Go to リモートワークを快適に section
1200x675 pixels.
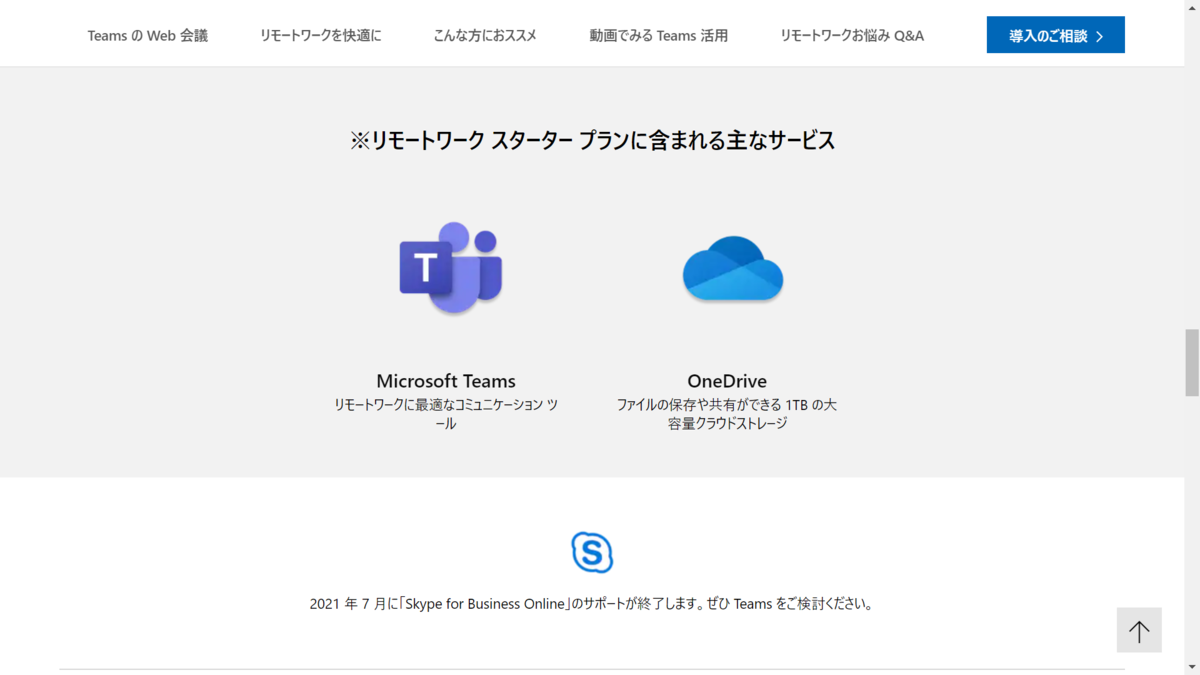tap(321, 35)
